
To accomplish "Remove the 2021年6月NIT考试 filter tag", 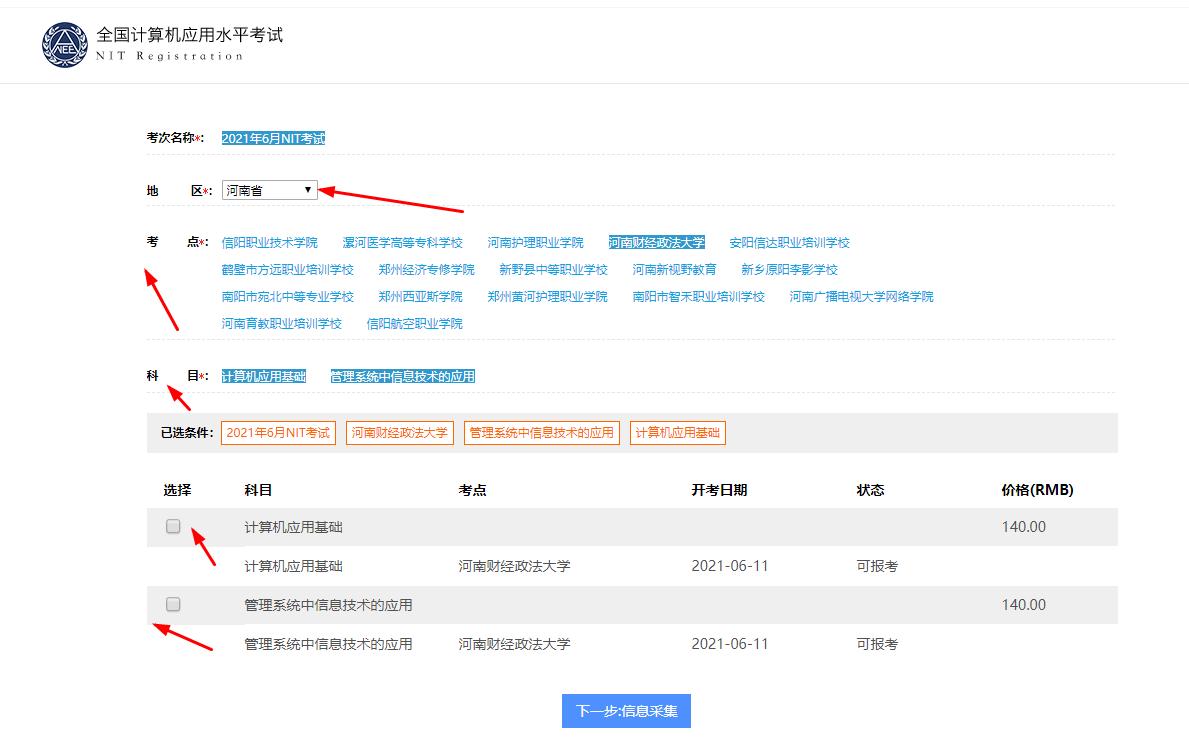I will click(277, 433).
